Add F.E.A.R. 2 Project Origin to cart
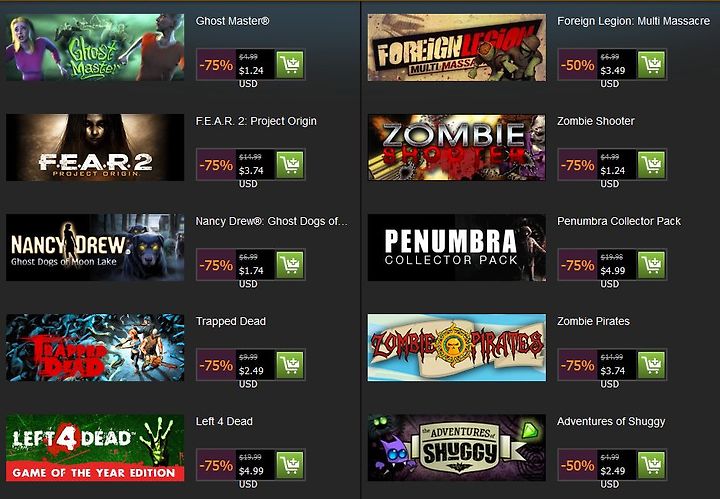The image size is (720, 499). [x=290, y=165]
